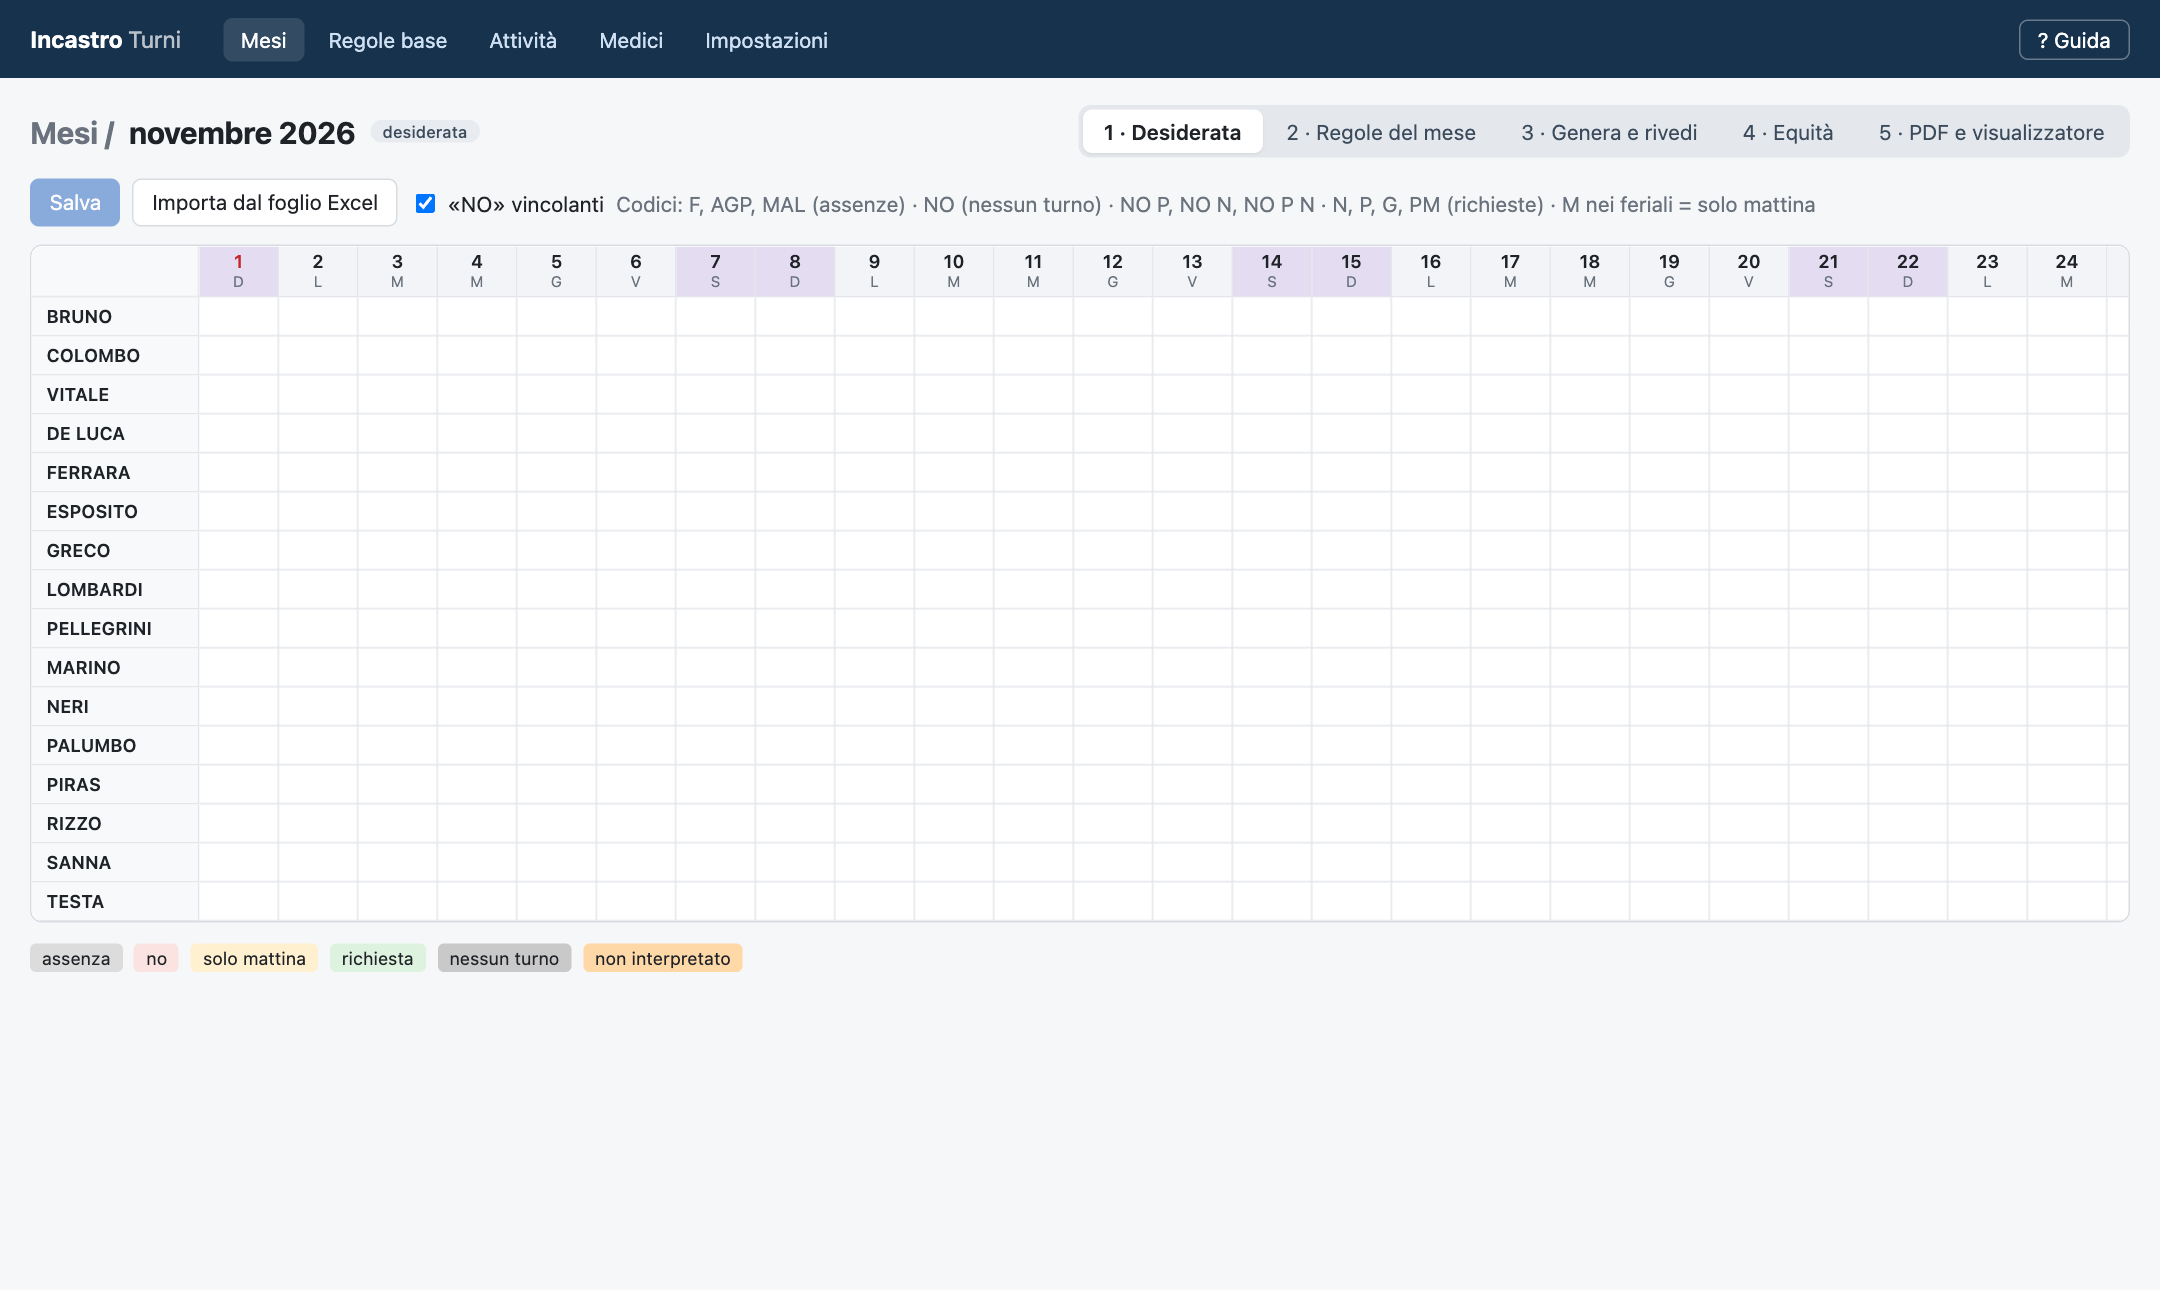Select the SANNA row name
This screenshot has height=1290, width=2160.
tap(79, 862)
